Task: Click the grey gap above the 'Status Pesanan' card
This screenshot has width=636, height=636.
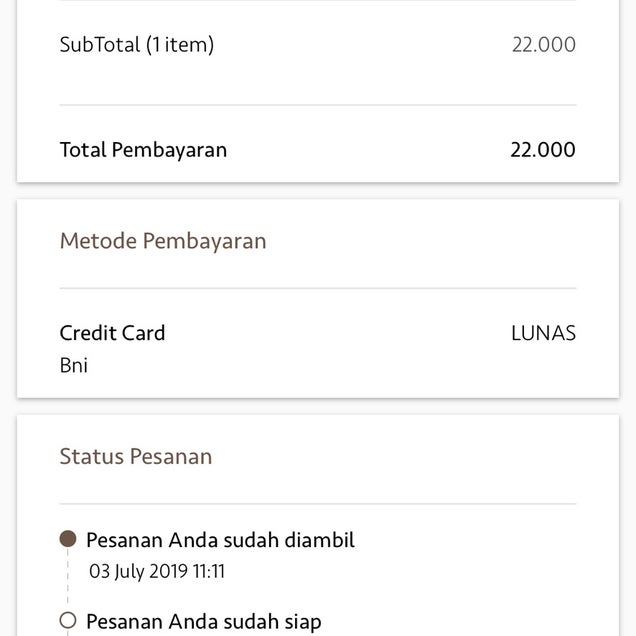Action: [318, 406]
